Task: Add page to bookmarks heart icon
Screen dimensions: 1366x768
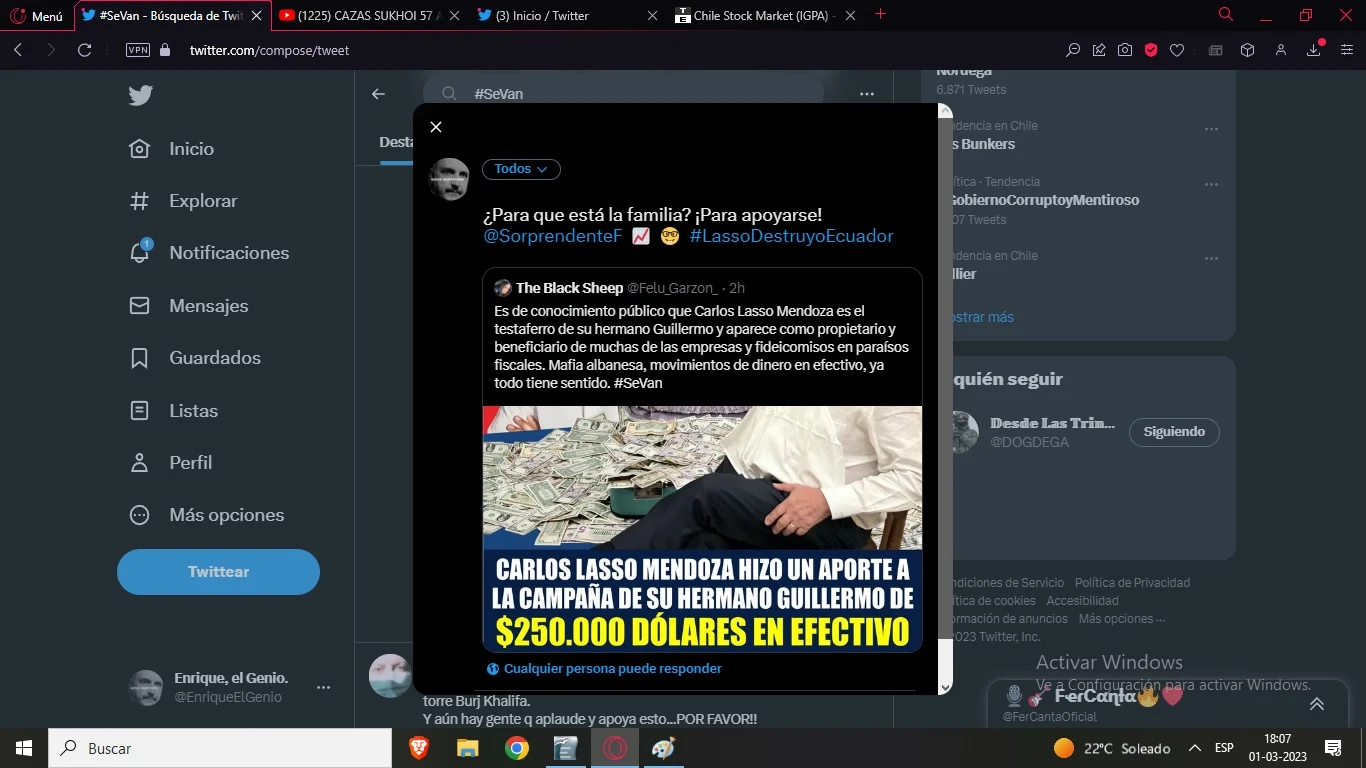Action: [x=1177, y=50]
